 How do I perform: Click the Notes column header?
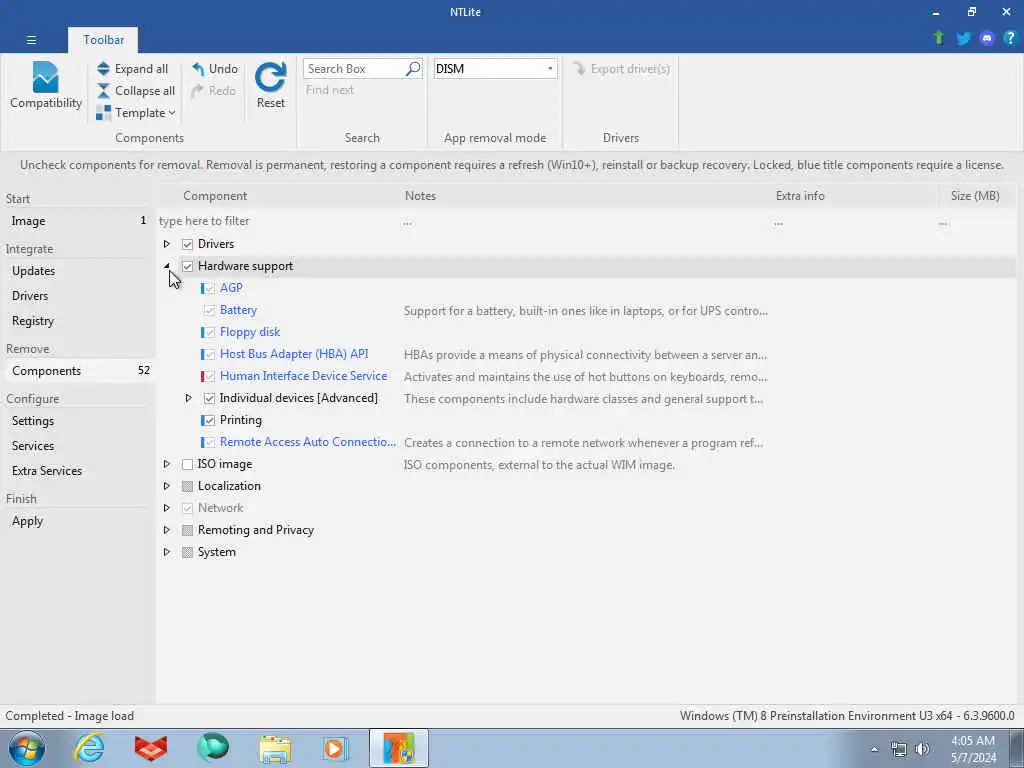click(x=420, y=196)
